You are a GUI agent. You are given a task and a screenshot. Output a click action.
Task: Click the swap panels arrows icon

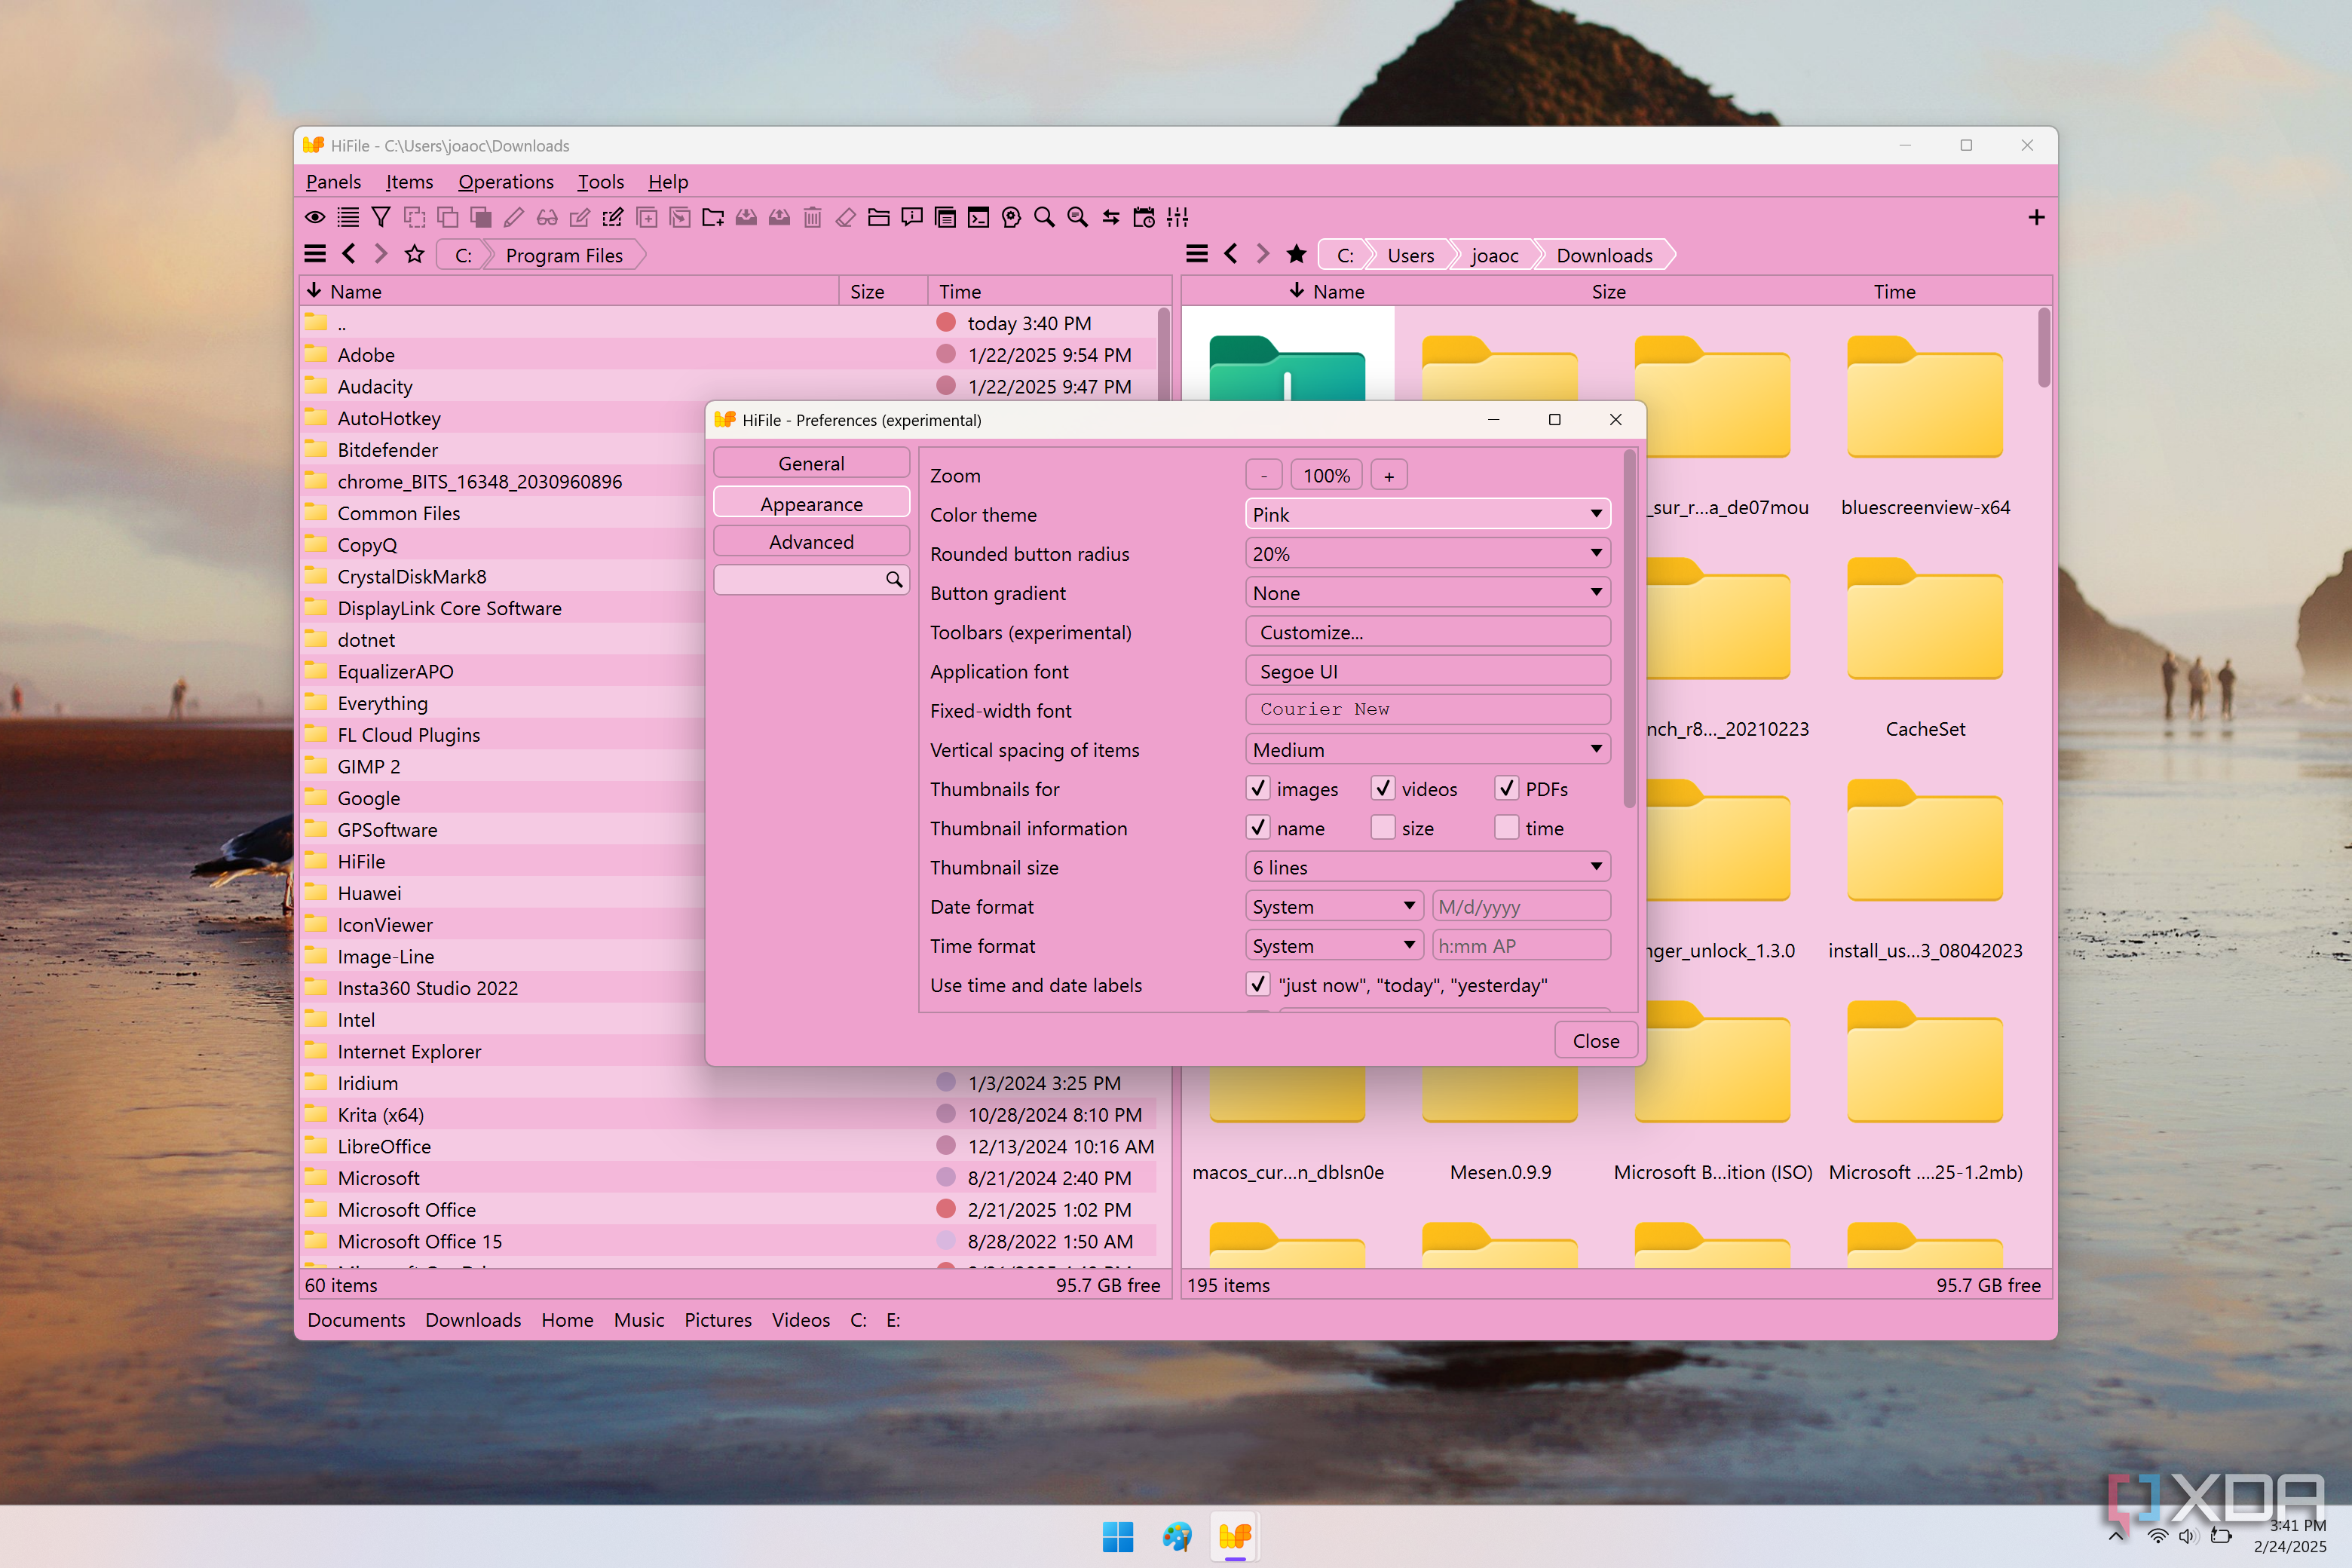1111,217
